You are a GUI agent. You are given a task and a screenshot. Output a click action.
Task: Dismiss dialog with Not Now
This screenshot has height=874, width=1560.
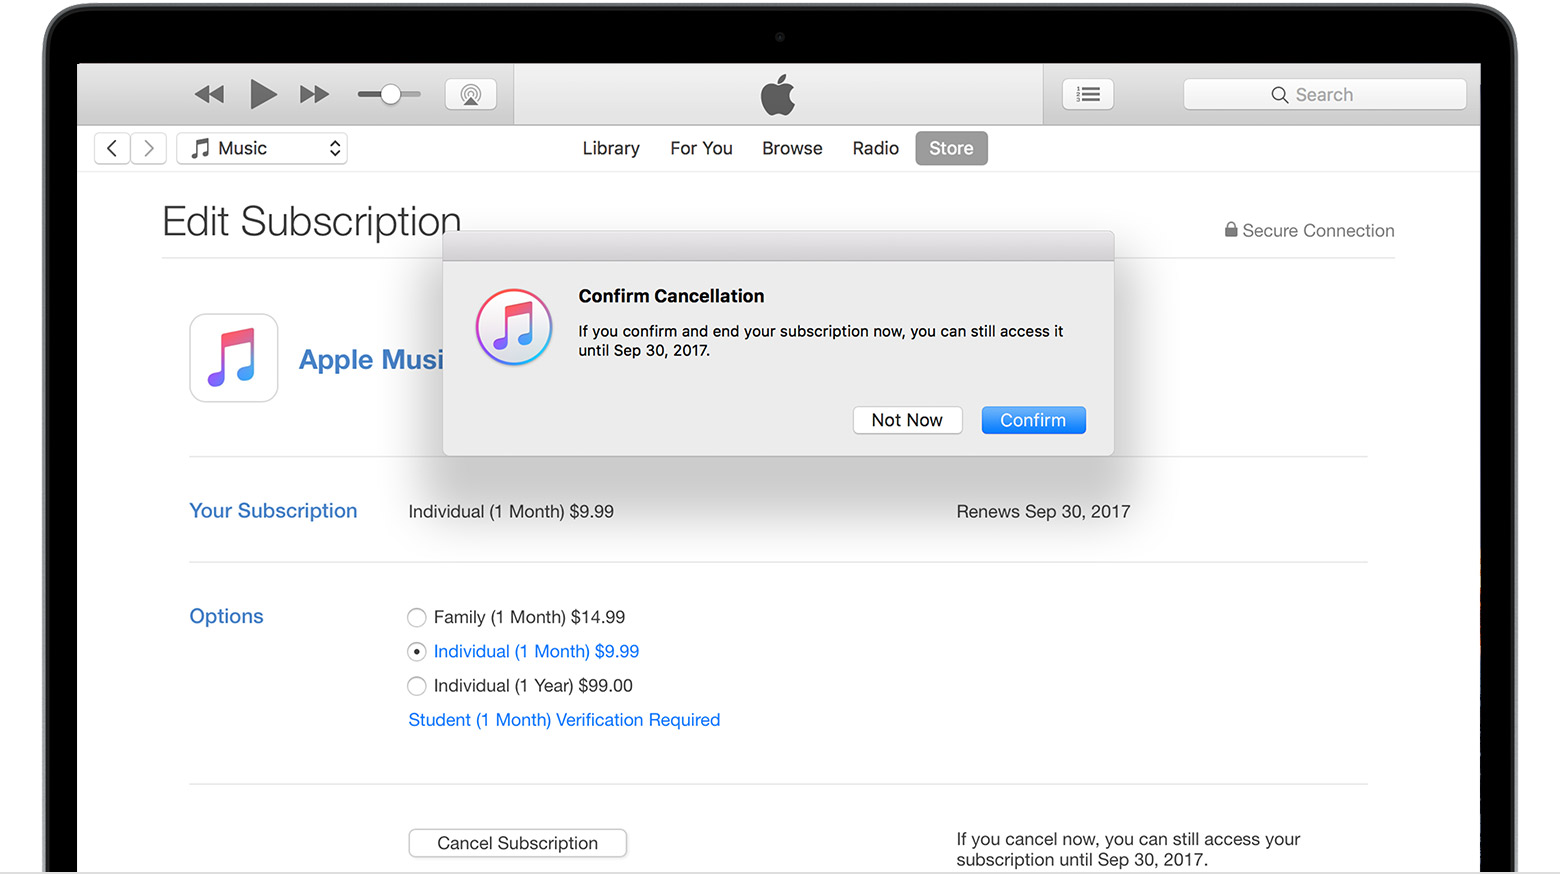pos(907,420)
